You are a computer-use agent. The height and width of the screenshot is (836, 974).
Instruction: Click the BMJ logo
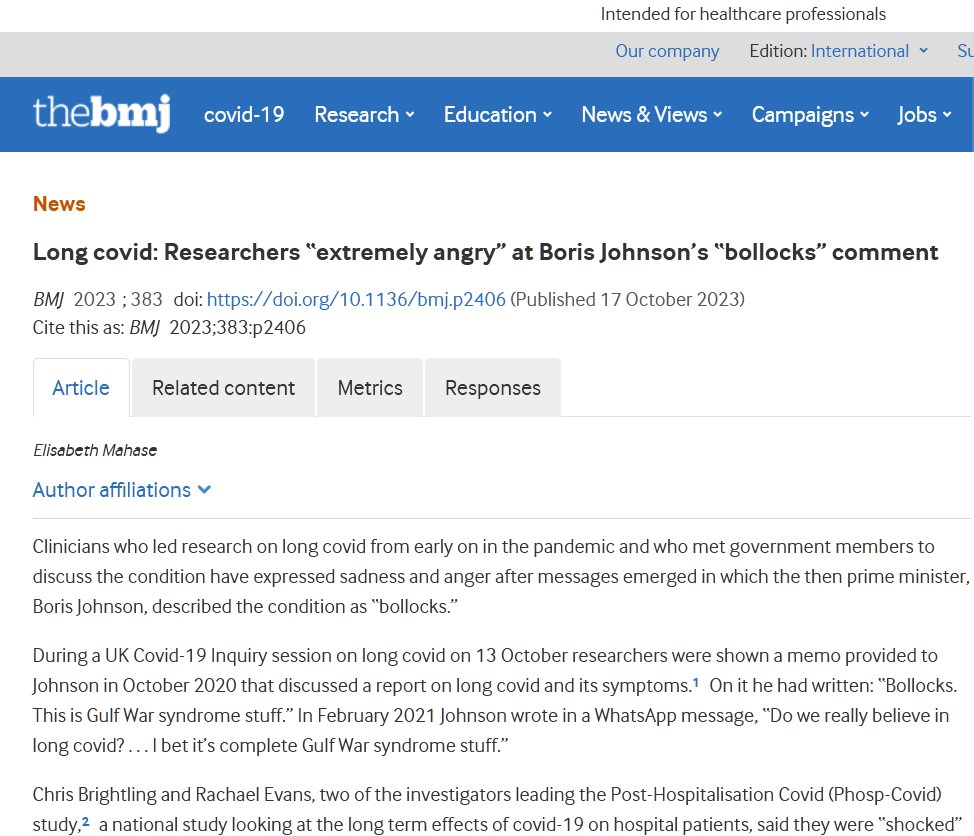101,114
